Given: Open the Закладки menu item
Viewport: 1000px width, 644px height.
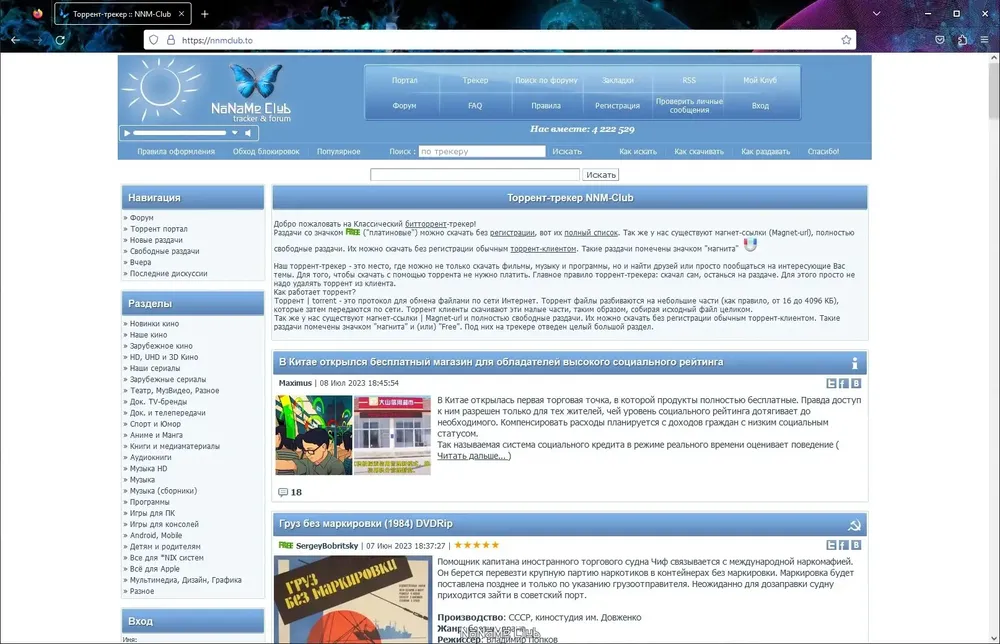Looking at the screenshot, I should tap(617, 80).
